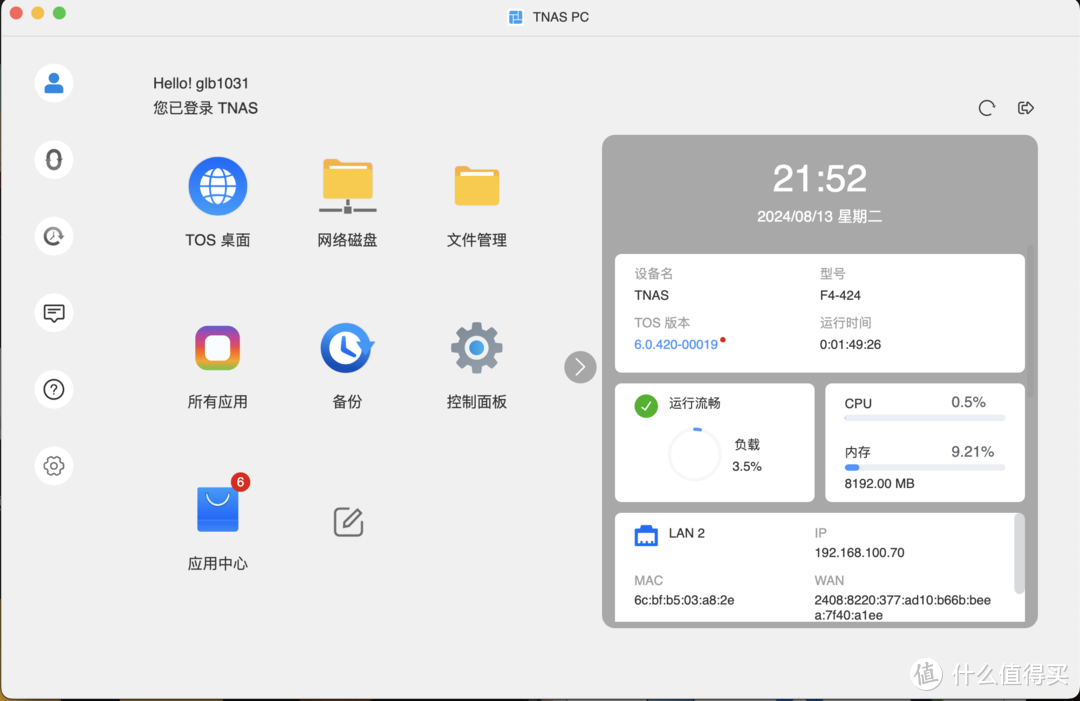Screen dimensions: 1080x701
Task: Expand the panel using the right chevron arrow
Action: click(x=580, y=367)
